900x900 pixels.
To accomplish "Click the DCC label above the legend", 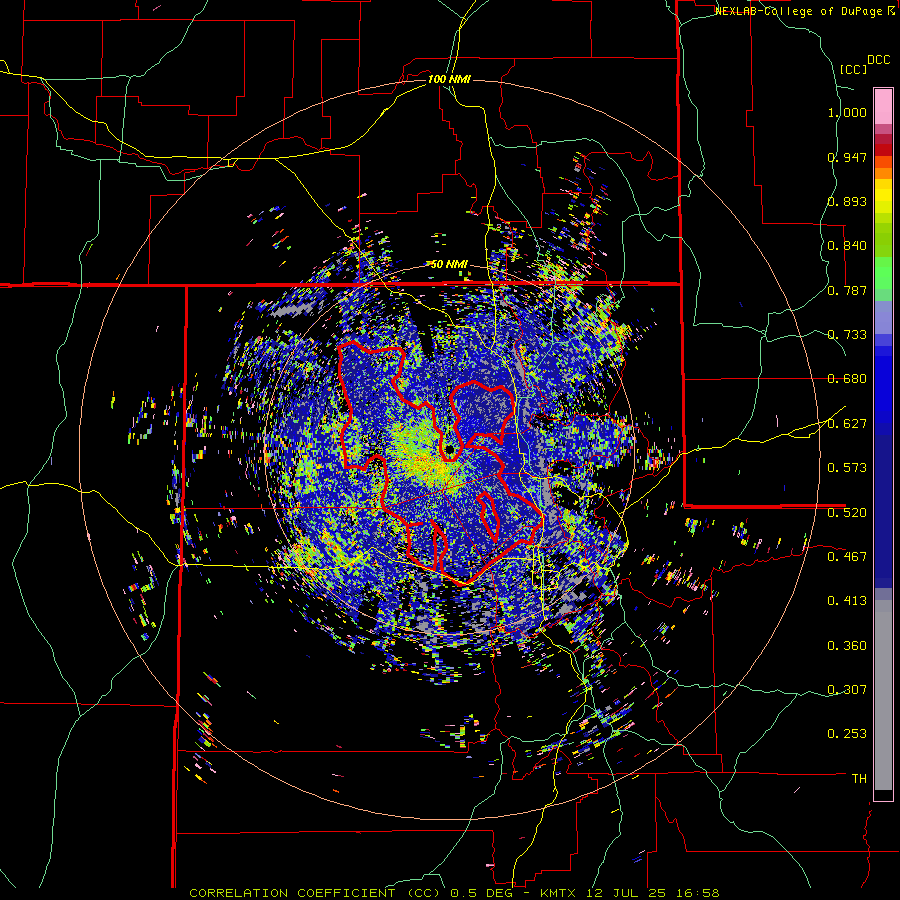I will tap(879, 60).
